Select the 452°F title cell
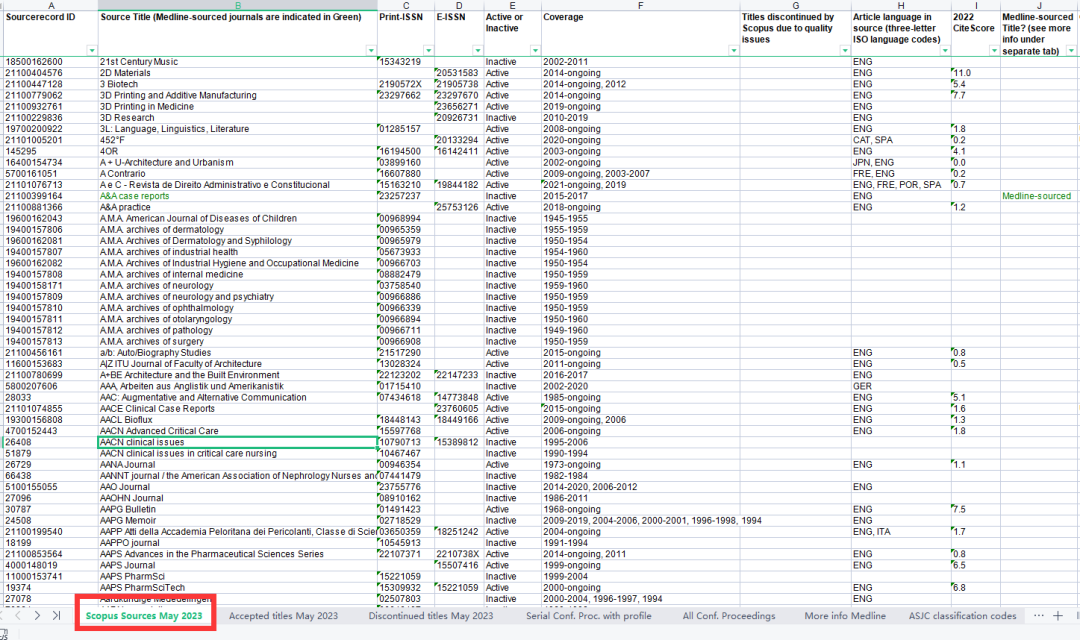 pos(238,140)
